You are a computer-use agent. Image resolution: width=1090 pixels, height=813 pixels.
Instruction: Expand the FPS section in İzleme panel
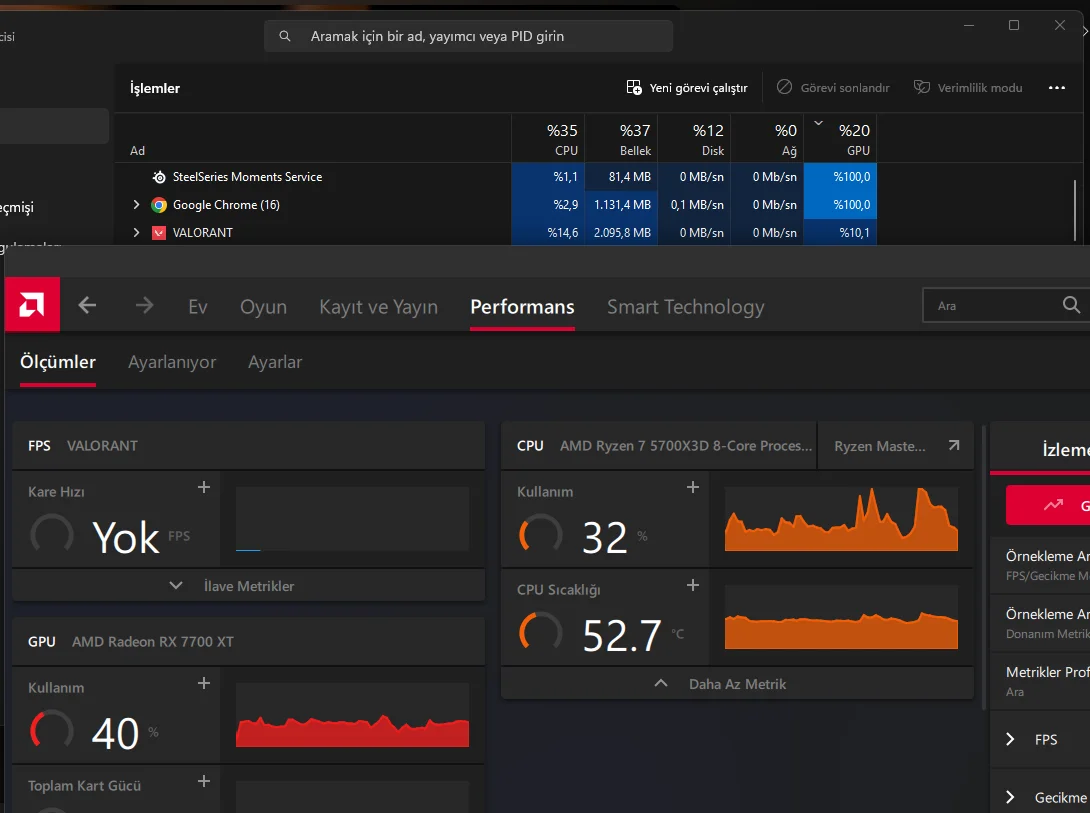tap(1011, 740)
